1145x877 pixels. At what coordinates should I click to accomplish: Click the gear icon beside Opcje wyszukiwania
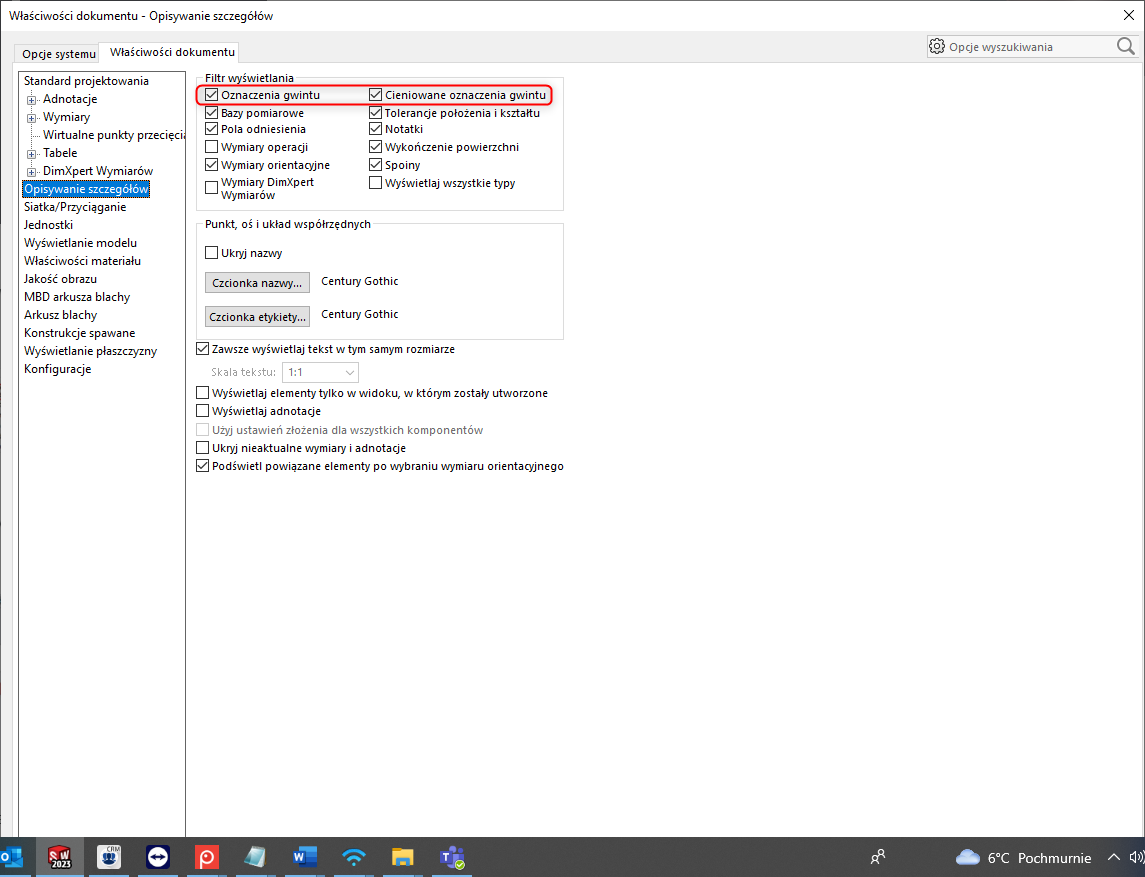click(x=936, y=47)
